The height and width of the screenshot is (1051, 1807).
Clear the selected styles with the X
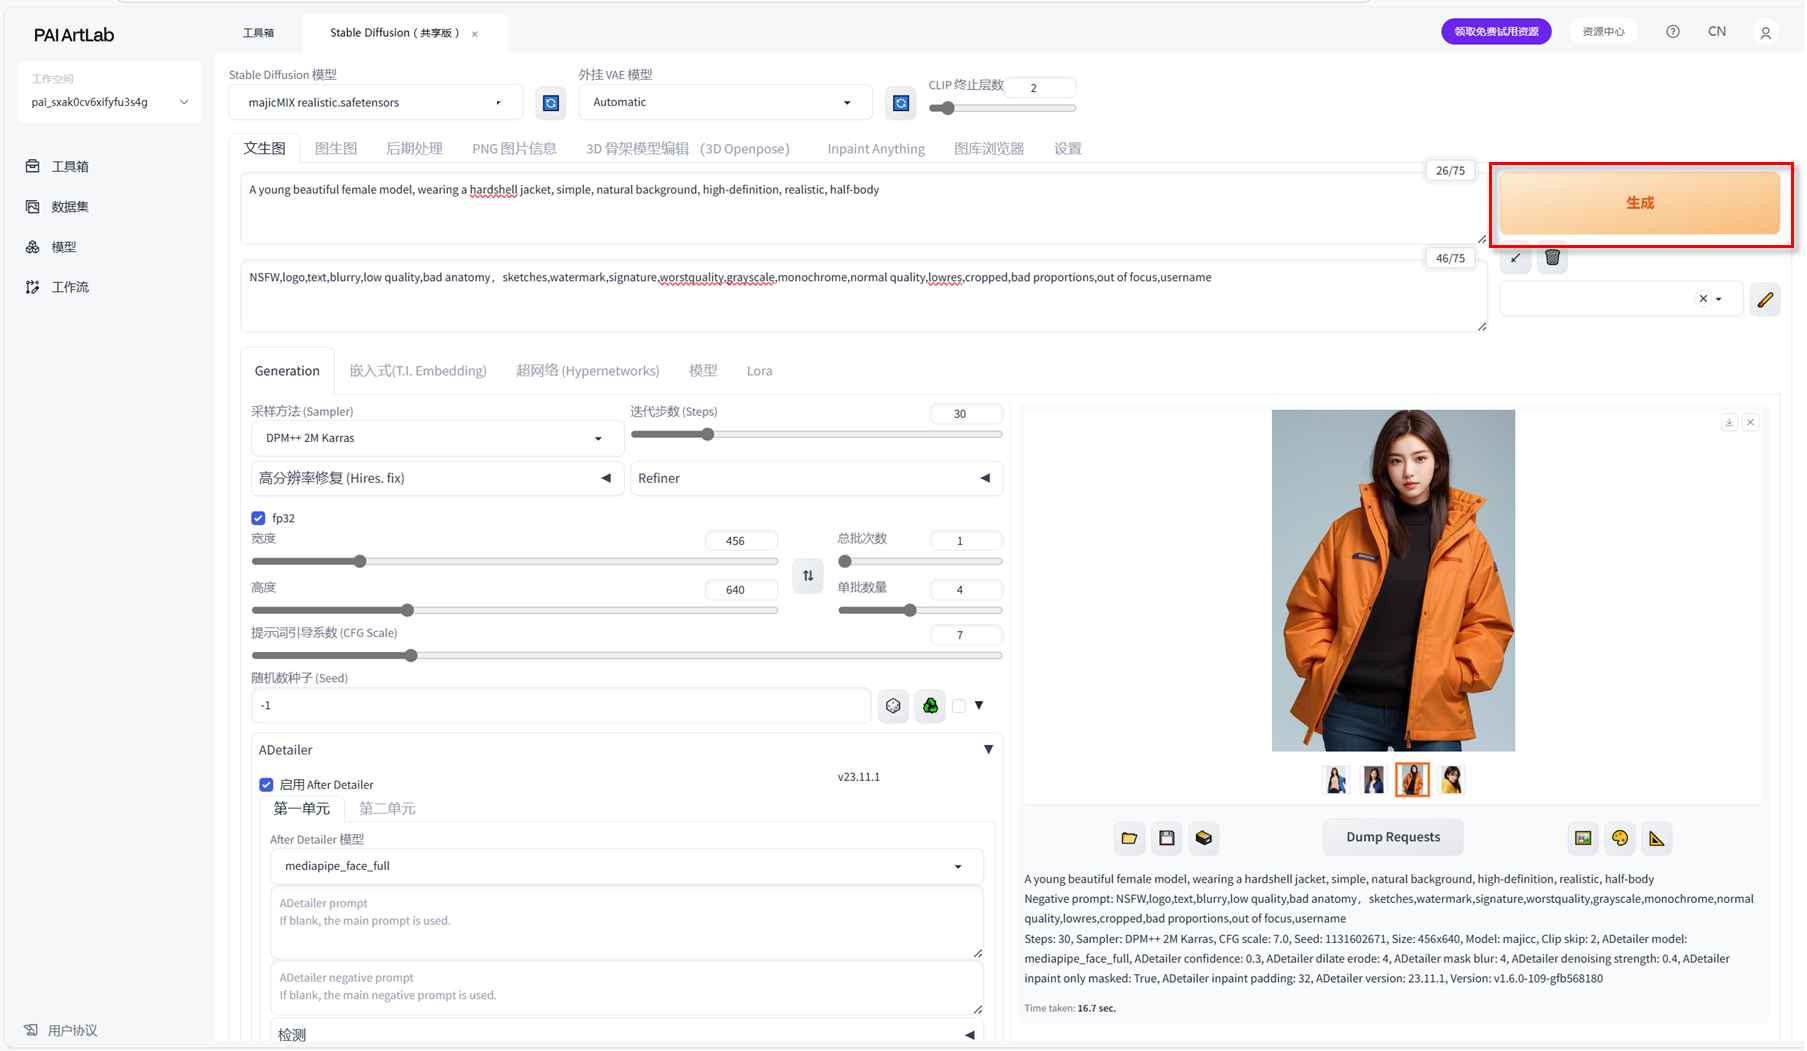coord(1703,299)
